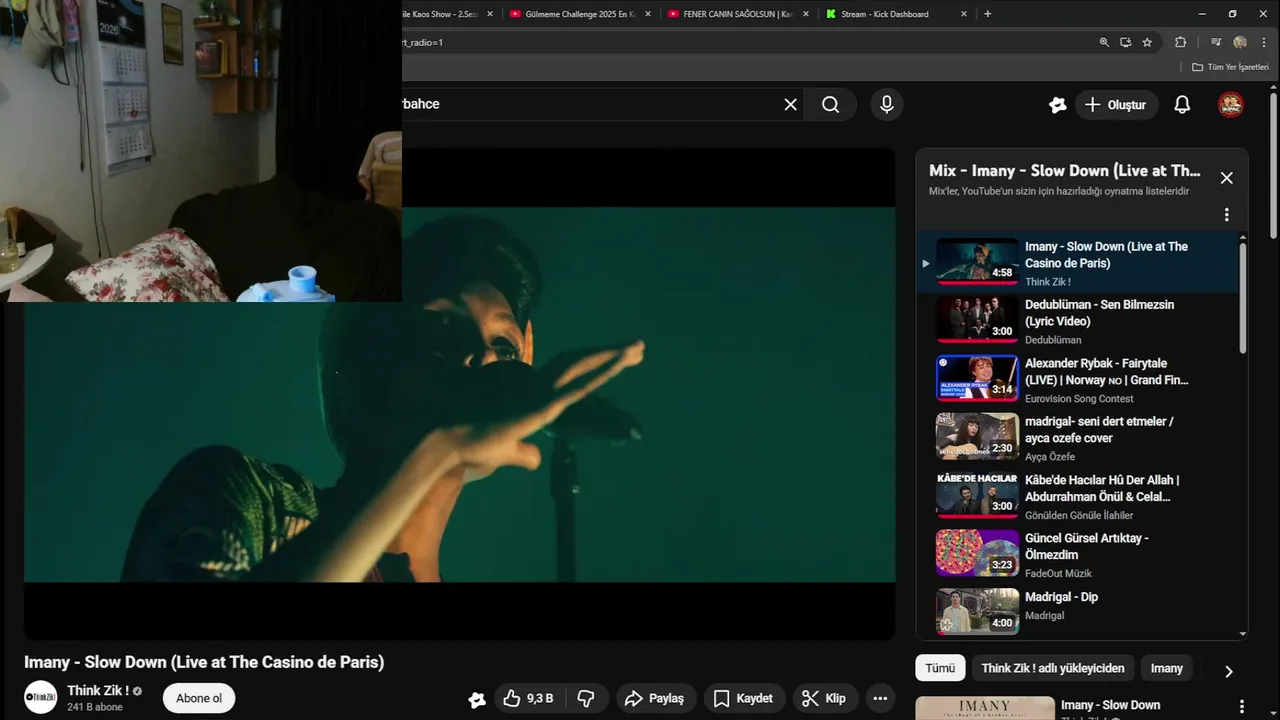Open the video title Imany - Slow Down
The height and width of the screenshot is (720, 1280).
[x=204, y=662]
